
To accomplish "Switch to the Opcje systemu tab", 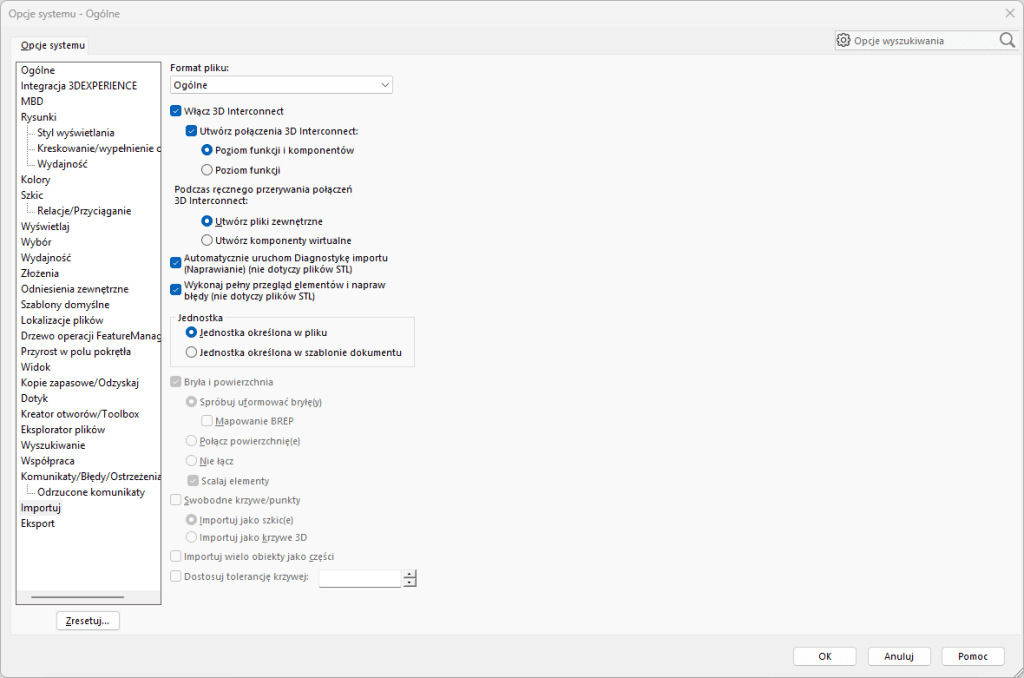I will pos(53,45).
